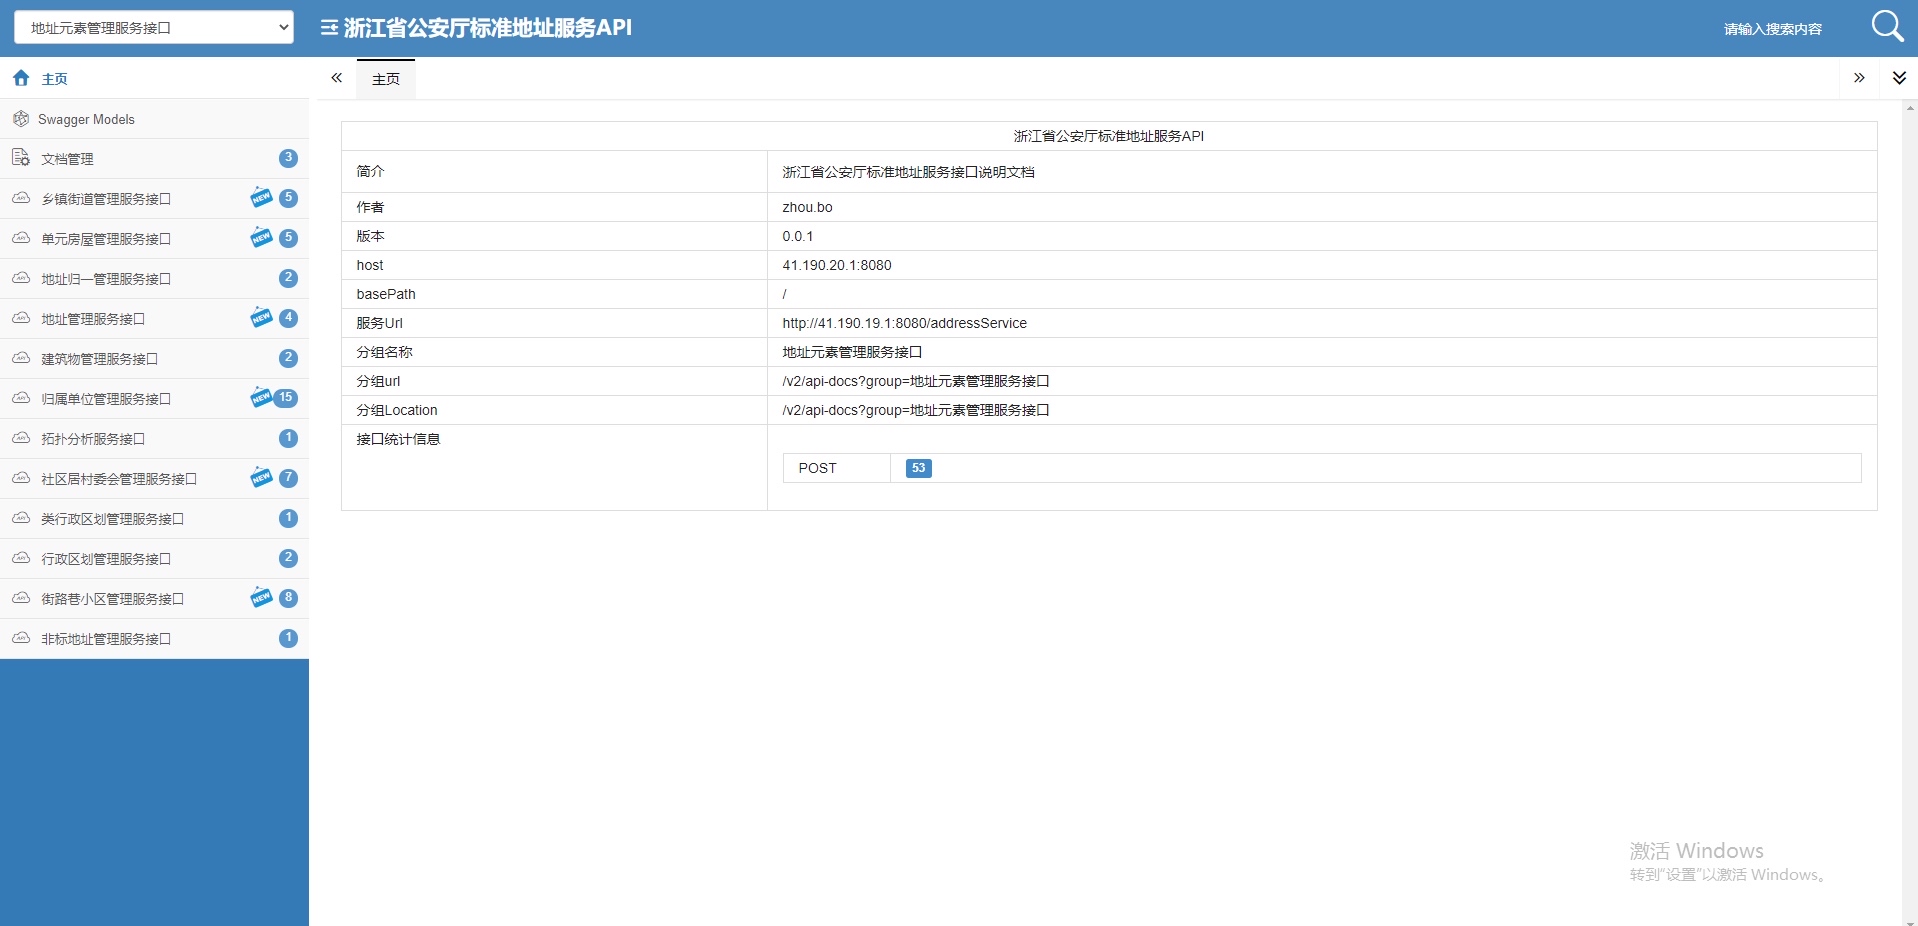The height and width of the screenshot is (926, 1918).
Task: Click the 分组Location value cell
Action: [1322, 410]
